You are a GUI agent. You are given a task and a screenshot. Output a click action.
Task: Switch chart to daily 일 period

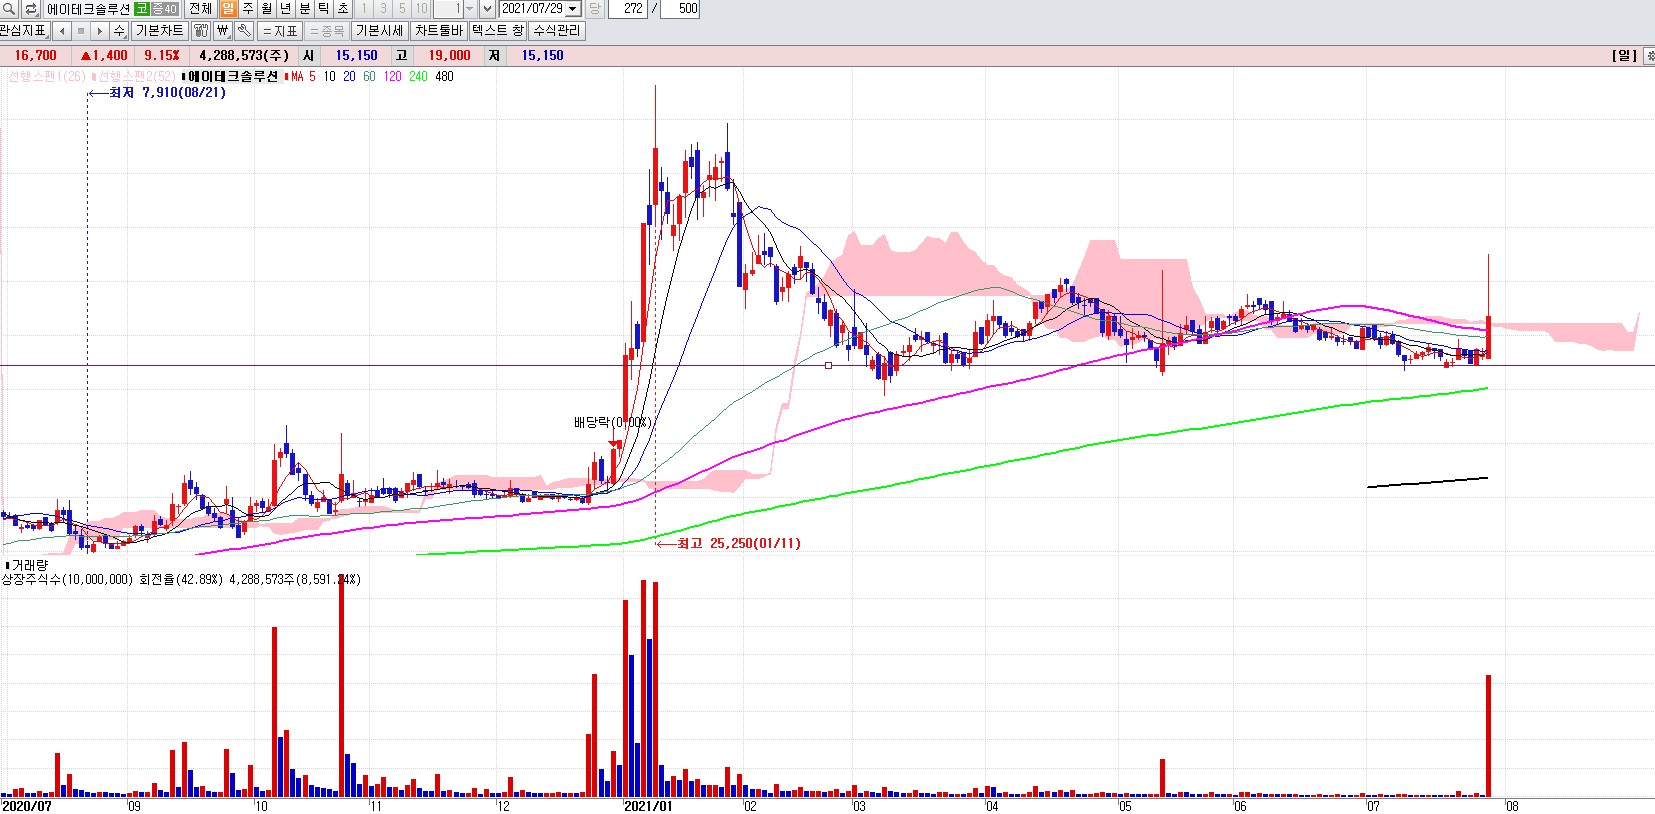pyautogui.click(x=228, y=9)
